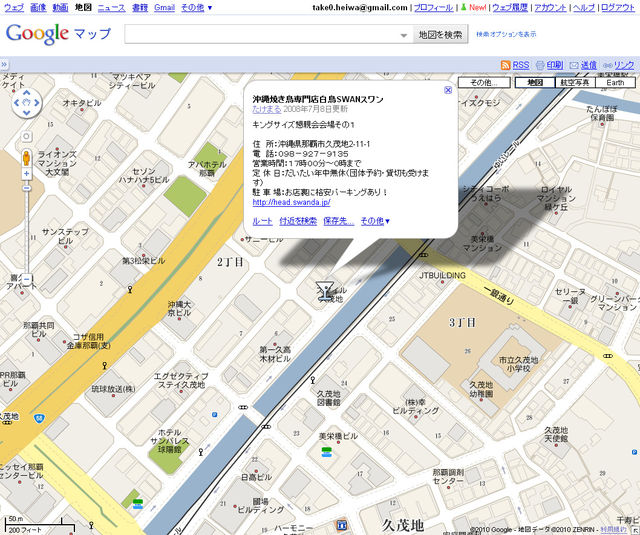Viewport: 640px width, 535px height.
Task: Open 動画 in top navigation
Action: [60, 7]
